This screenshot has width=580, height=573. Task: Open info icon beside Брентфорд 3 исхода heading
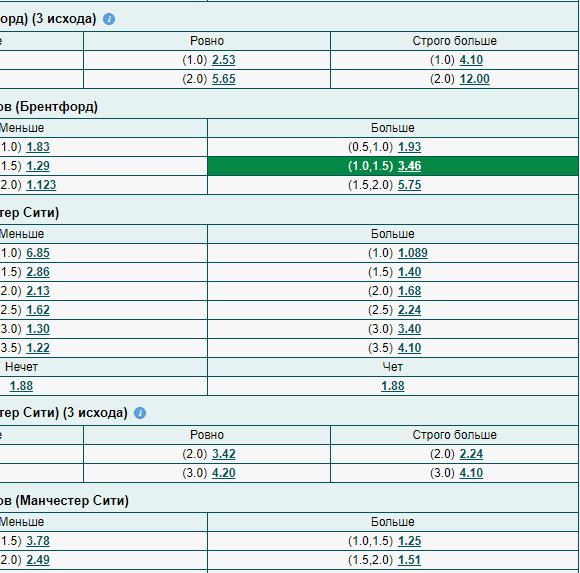[x=109, y=19]
